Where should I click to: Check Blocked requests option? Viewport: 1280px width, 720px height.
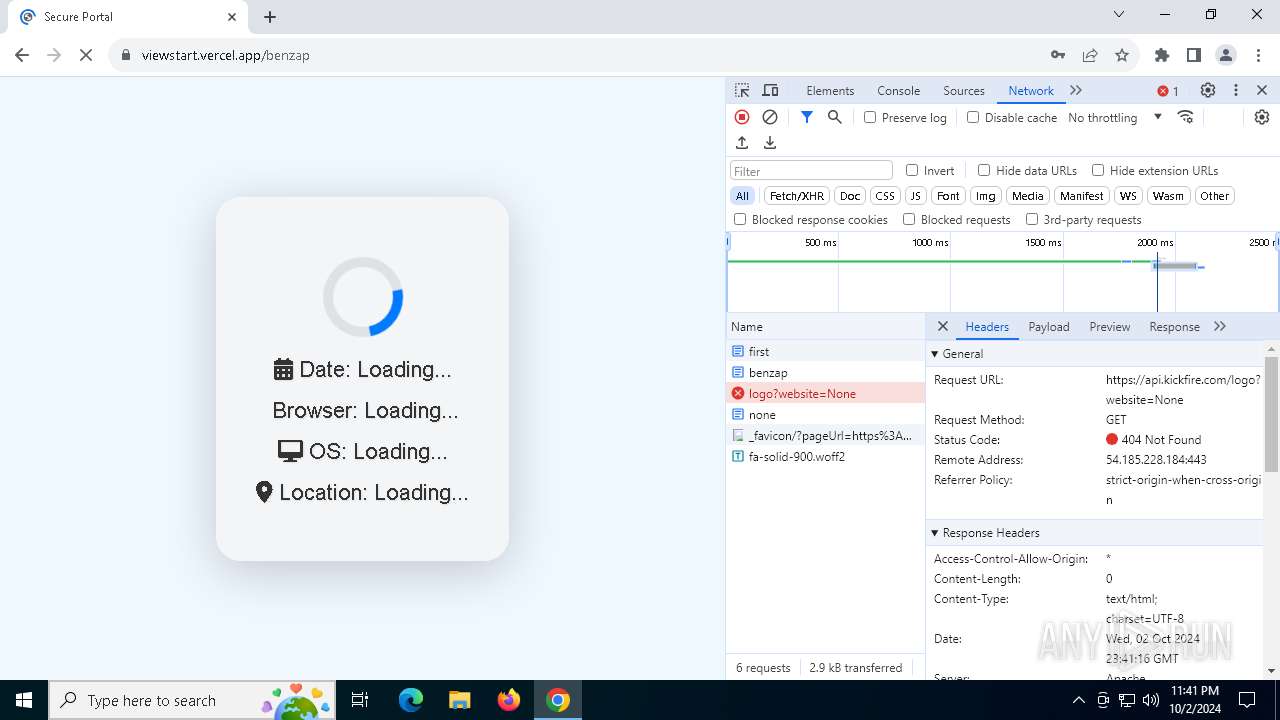[909, 219]
